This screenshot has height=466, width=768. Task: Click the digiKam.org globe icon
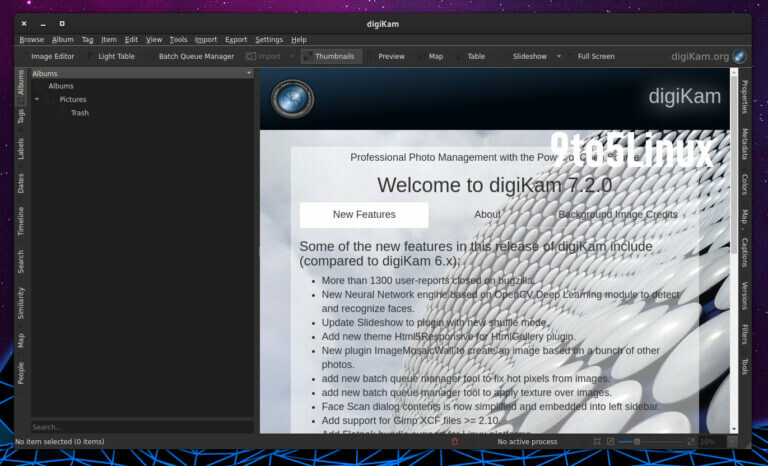[x=739, y=56]
